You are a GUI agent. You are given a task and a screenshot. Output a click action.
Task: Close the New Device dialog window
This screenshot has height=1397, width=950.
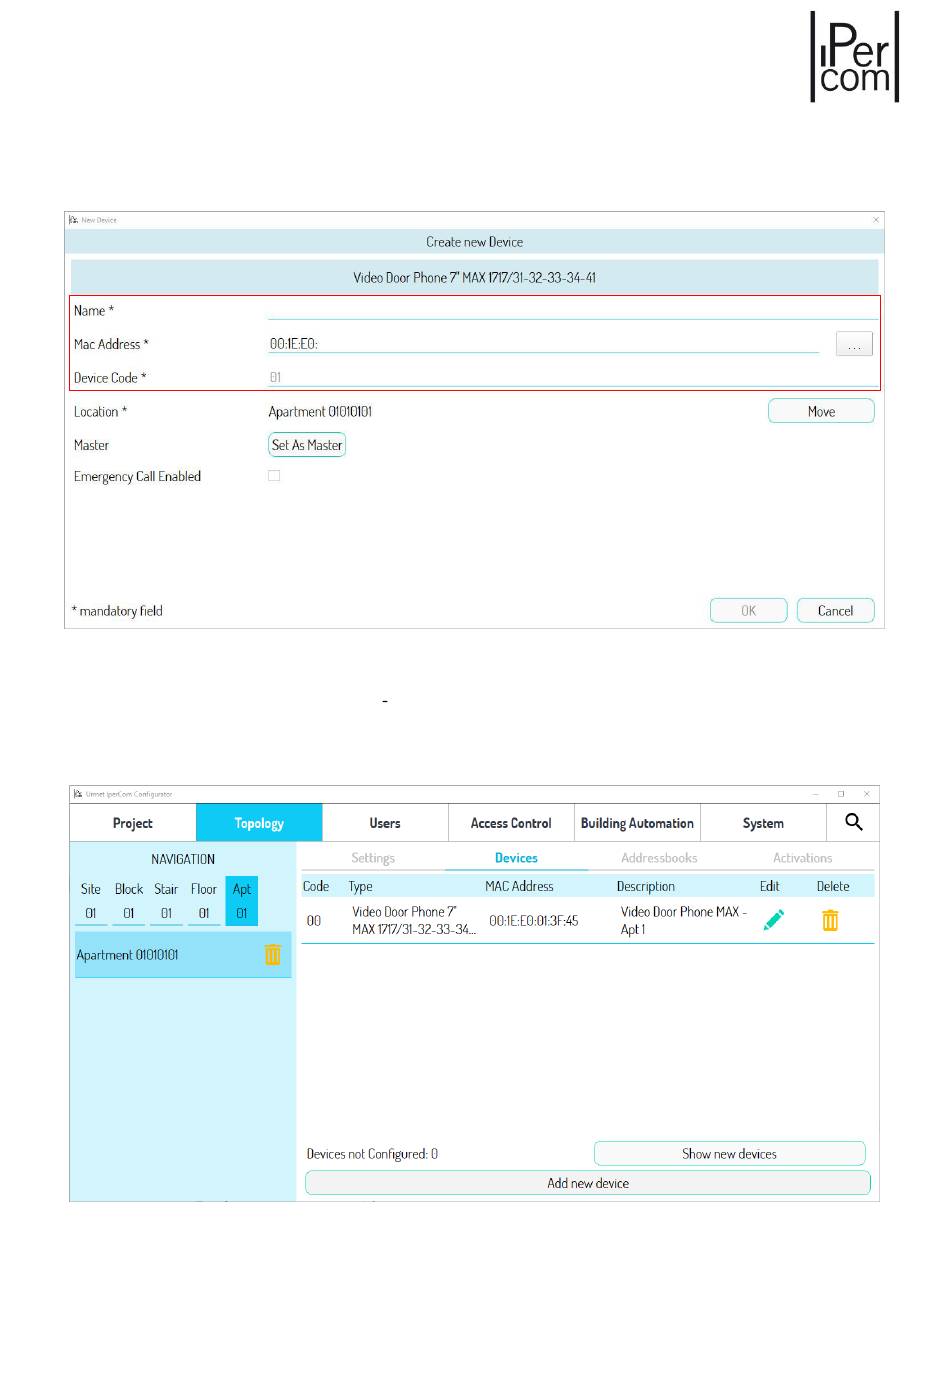876,220
